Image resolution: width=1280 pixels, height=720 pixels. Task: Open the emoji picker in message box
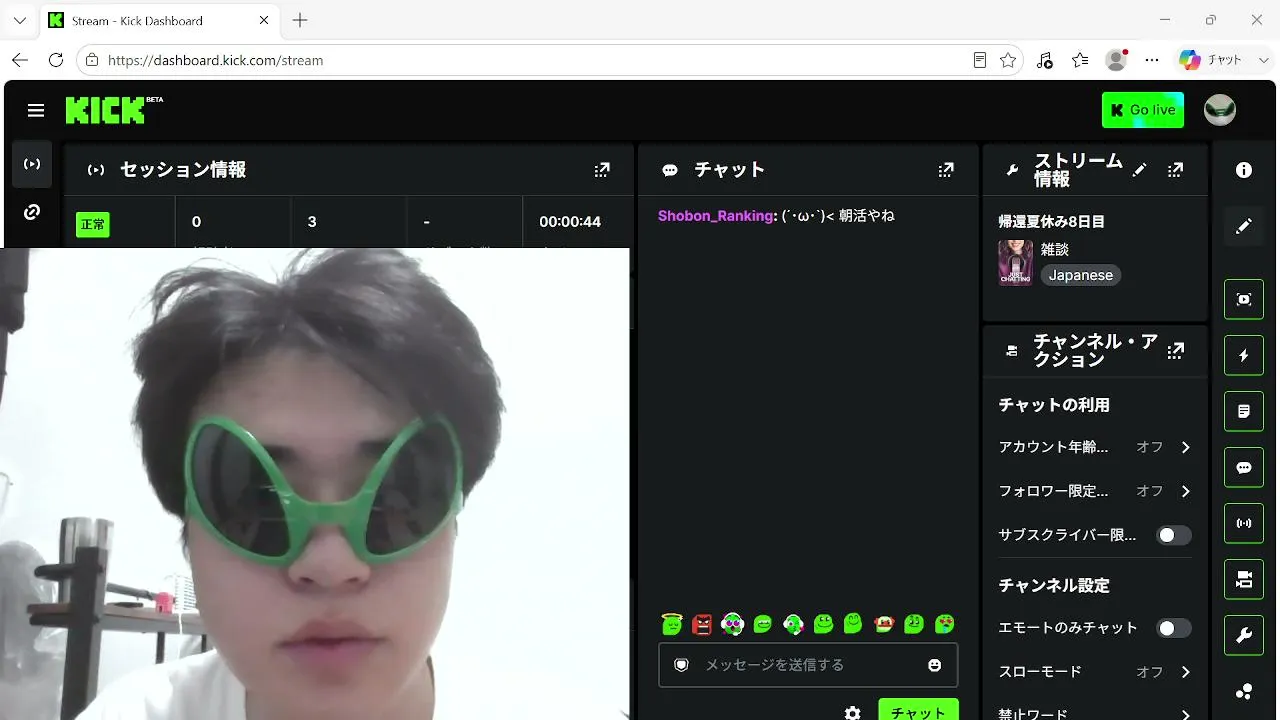(935, 665)
